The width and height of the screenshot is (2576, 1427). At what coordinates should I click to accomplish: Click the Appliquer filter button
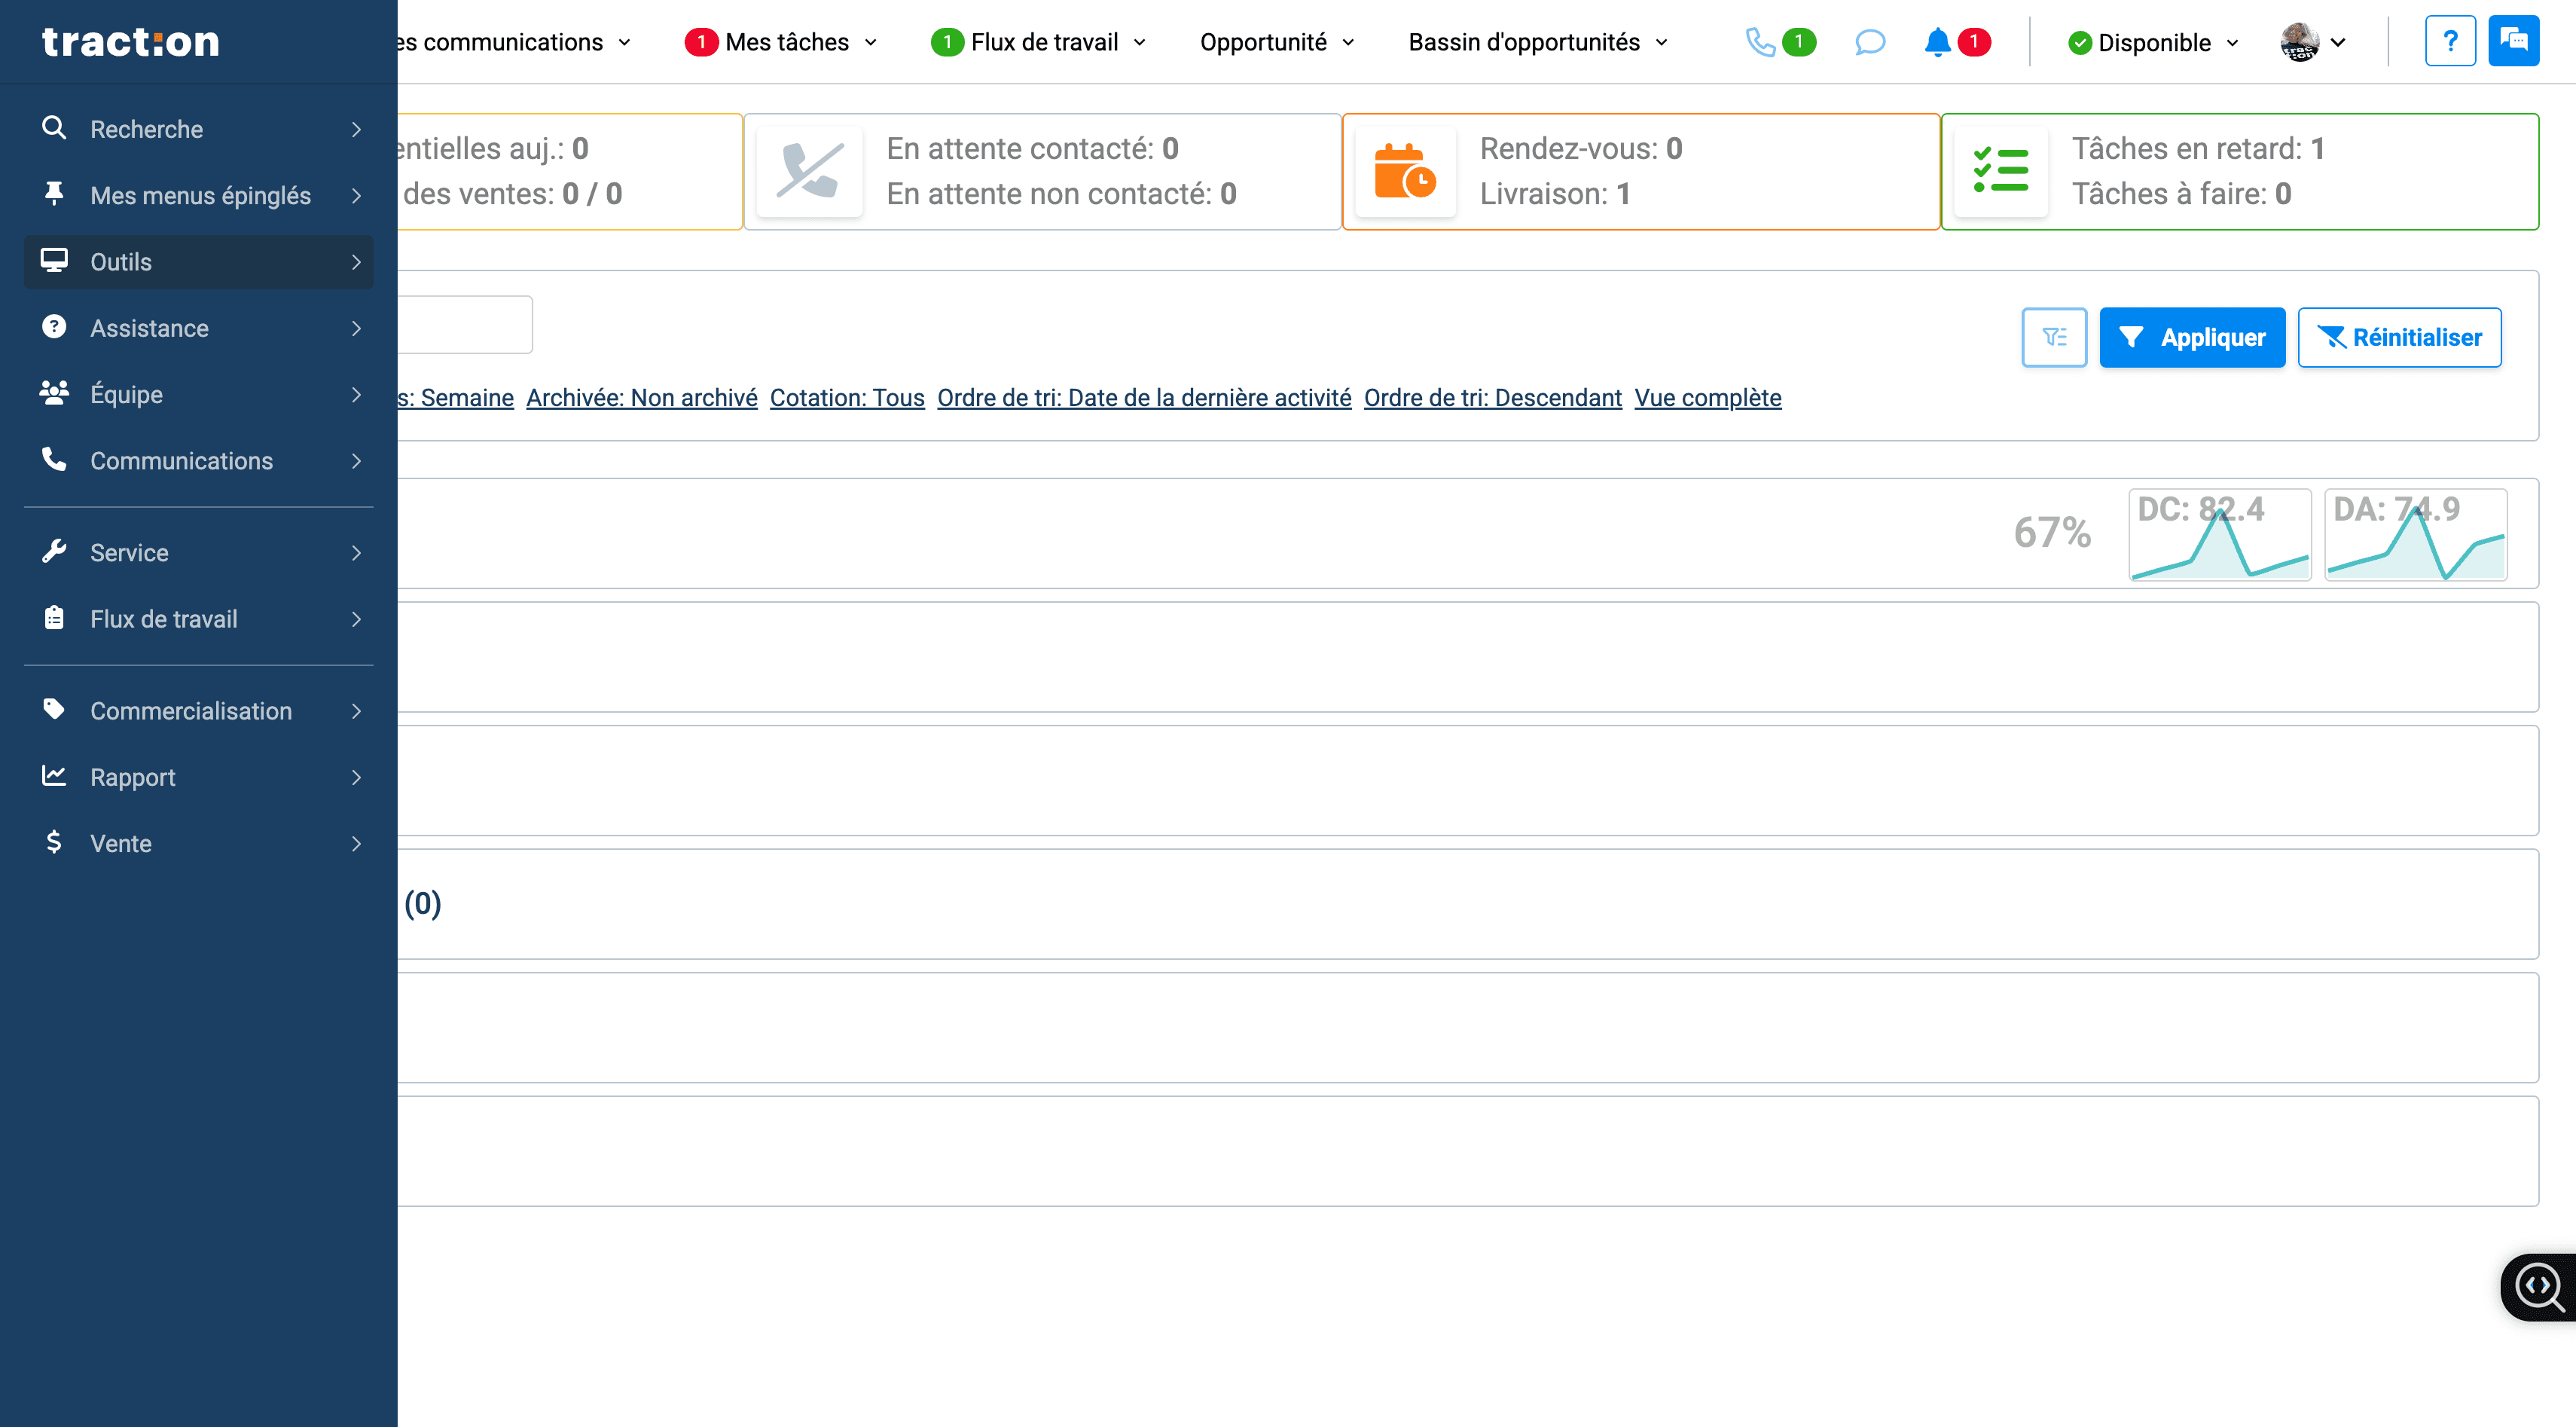click(x=2192, y=337)
